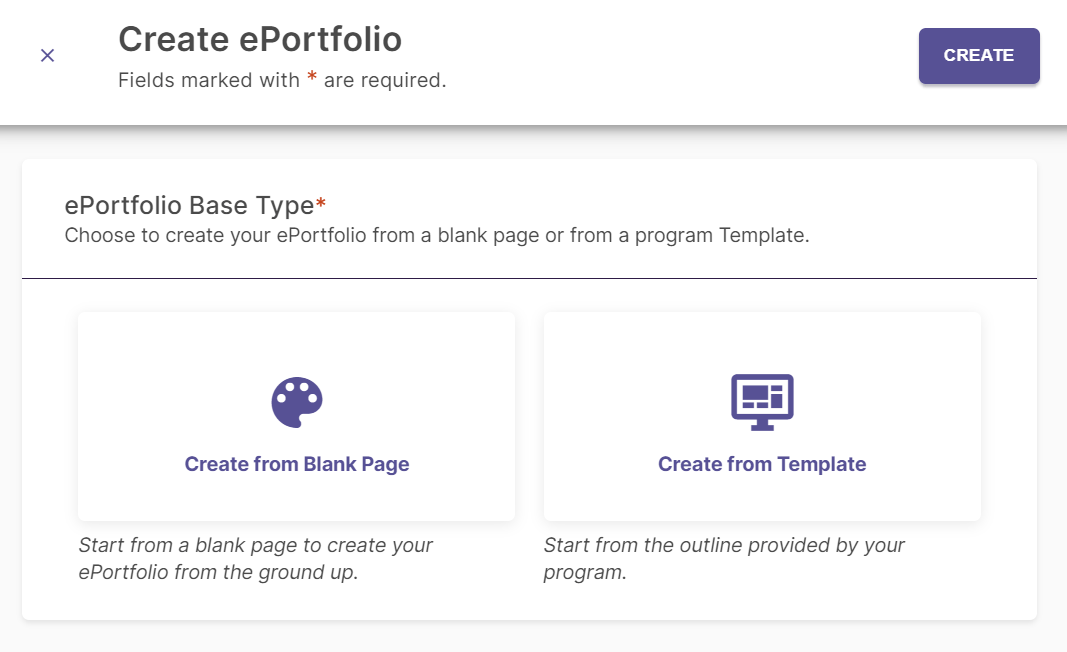Choose the blank page base type card
The height and width of the screenshot is (652, 1067).
297,416
